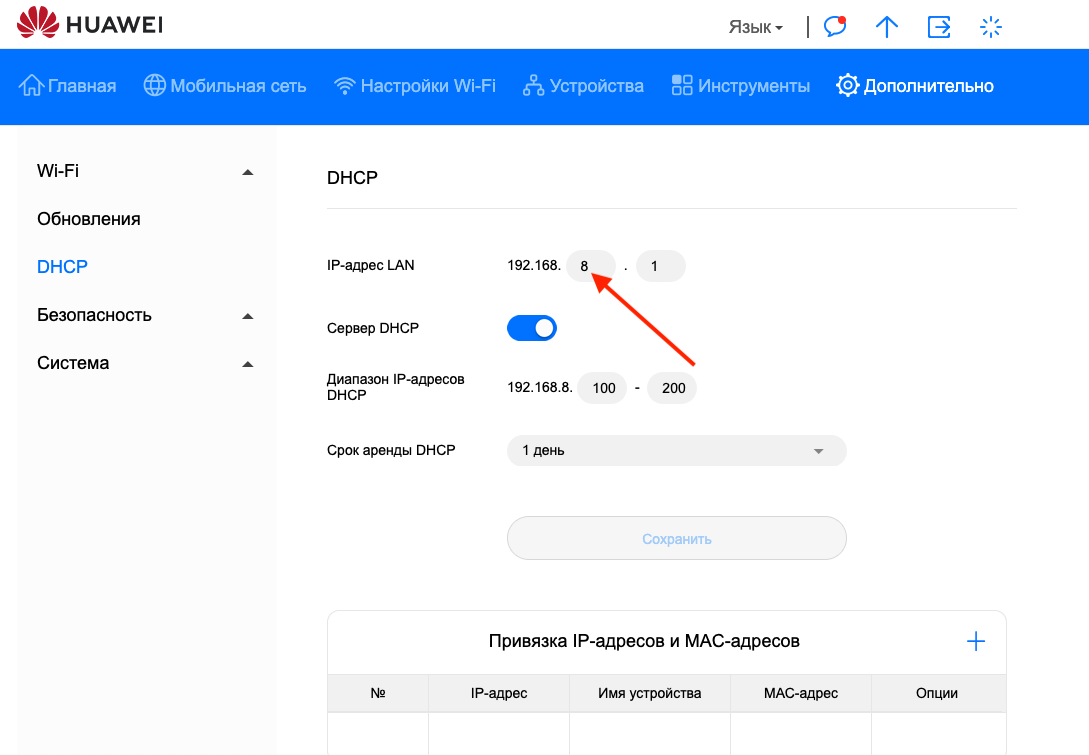Image resolution: width=1089 pixels, height=755 pixels.
Task: Disable the Сервер DHCP toggle
Action: click(x=532, y=328)
